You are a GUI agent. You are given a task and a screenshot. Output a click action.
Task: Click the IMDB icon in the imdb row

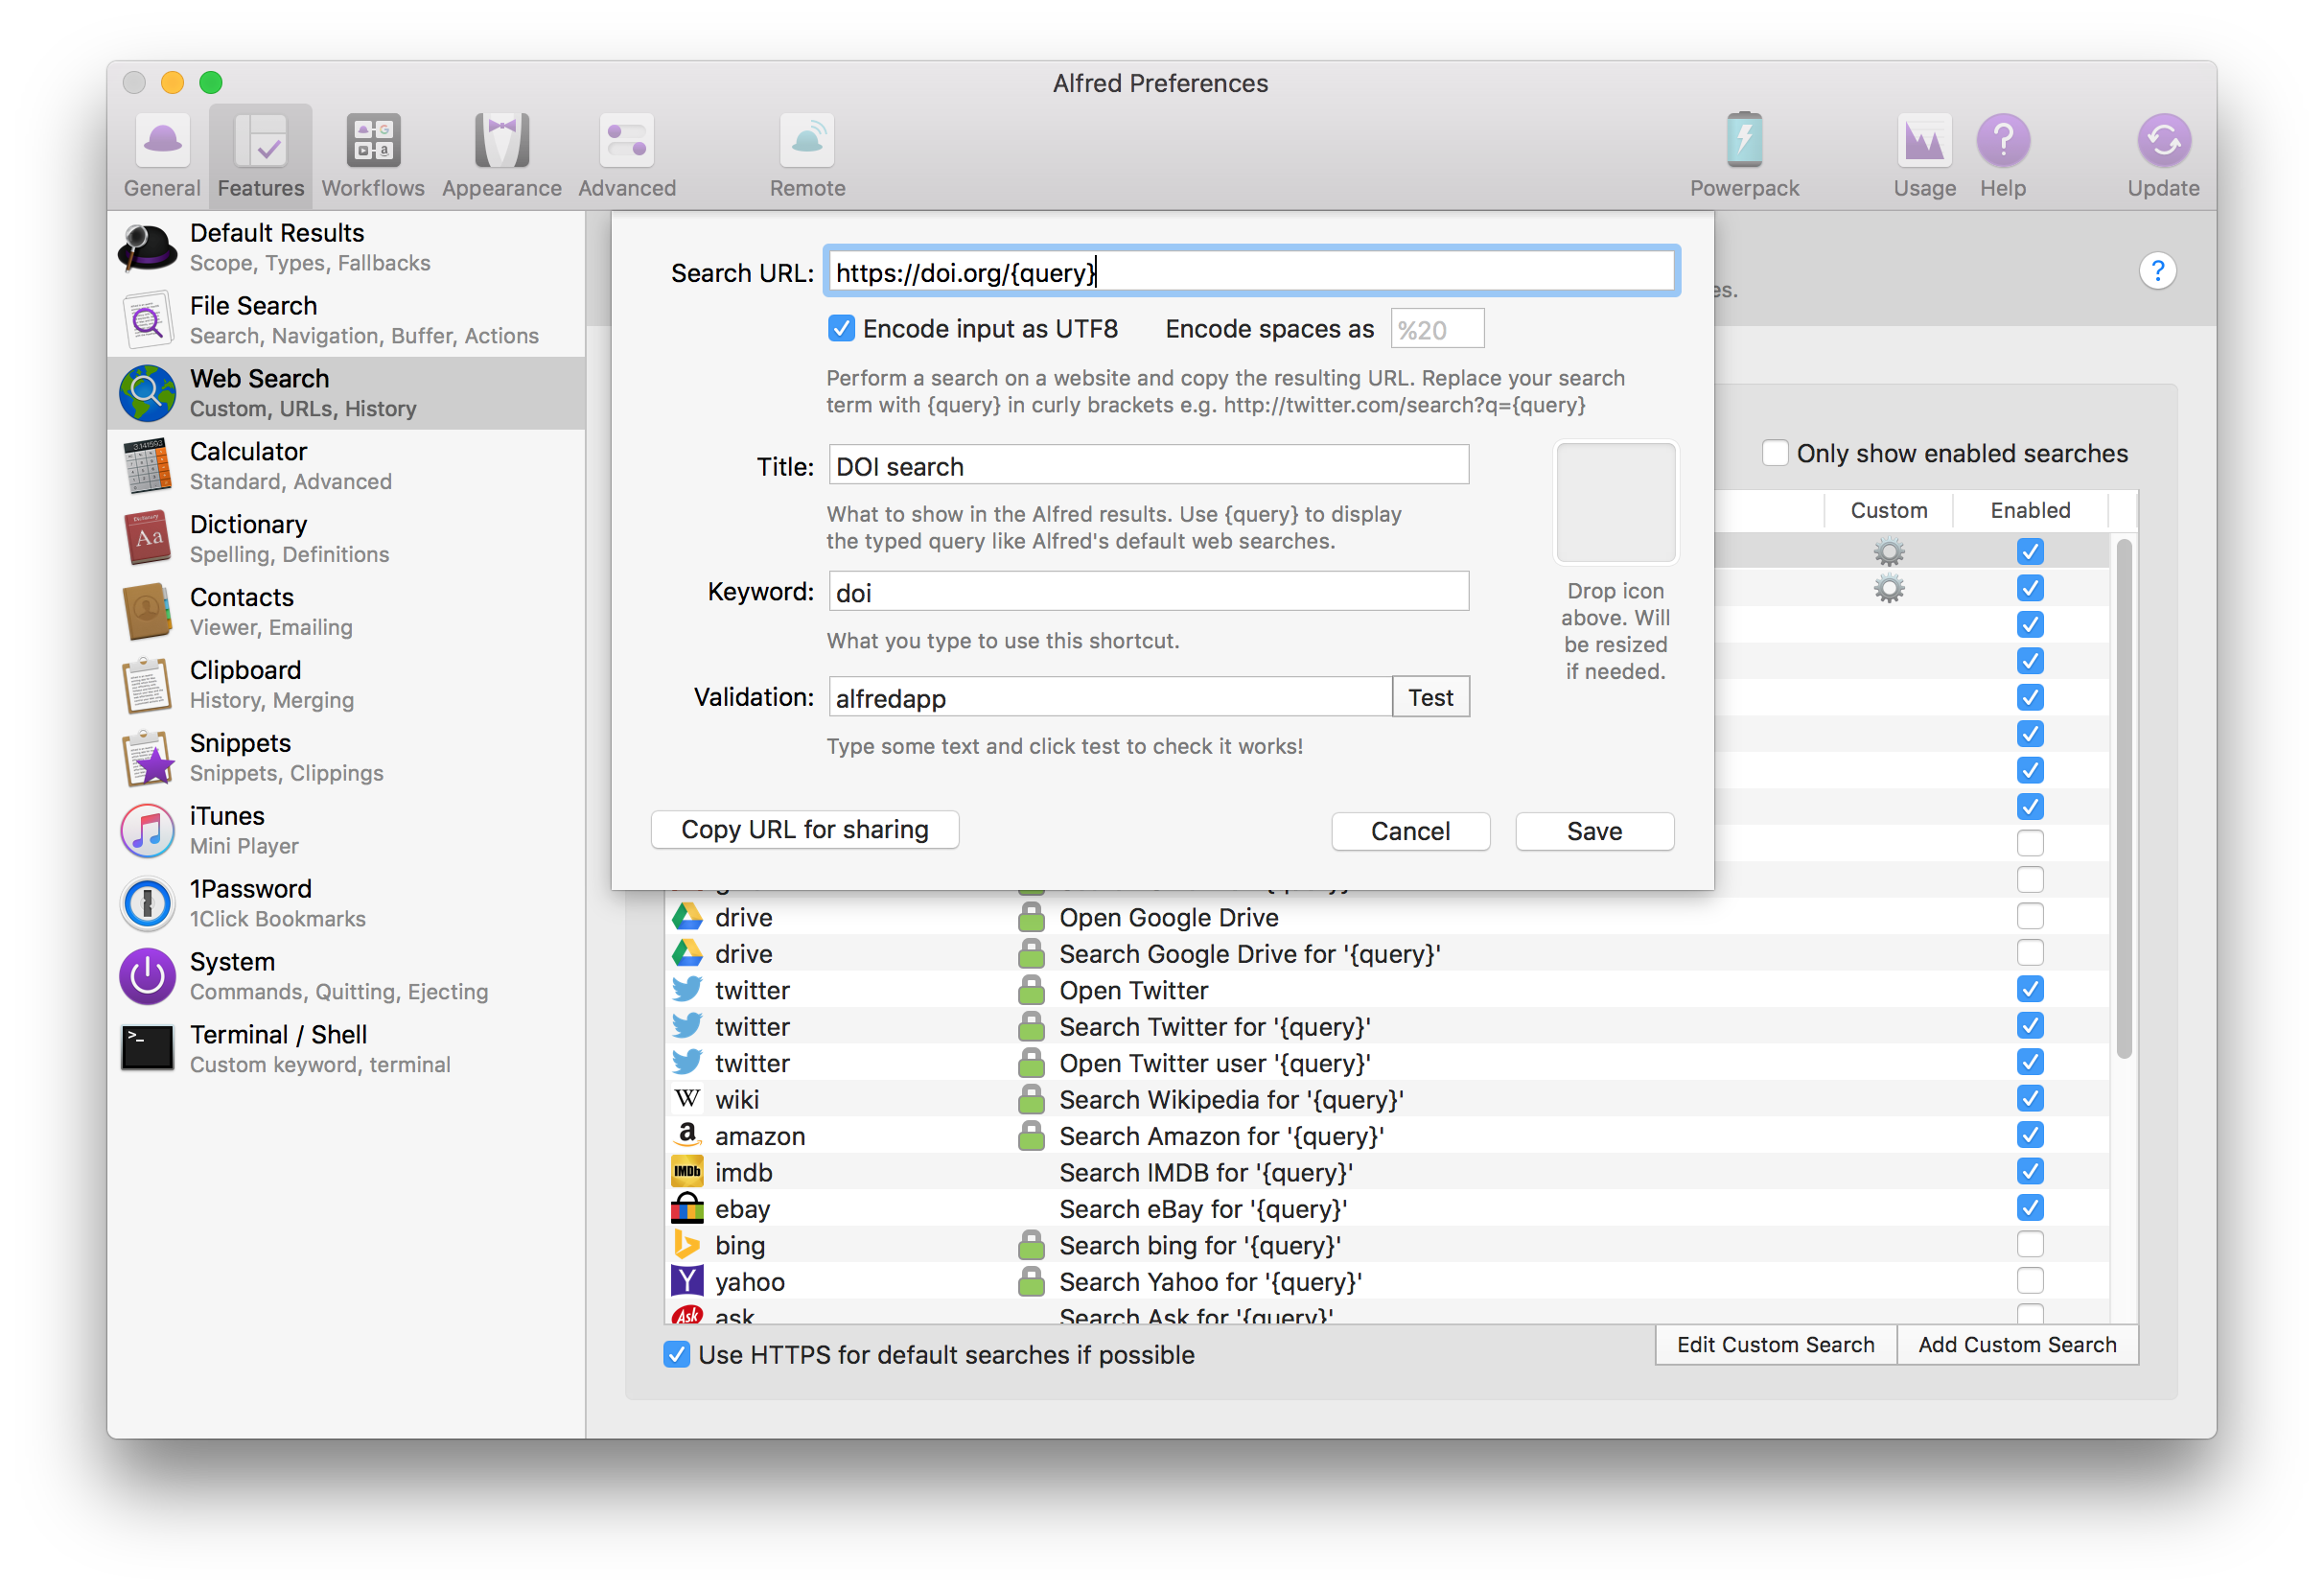tap(687, 1172)
